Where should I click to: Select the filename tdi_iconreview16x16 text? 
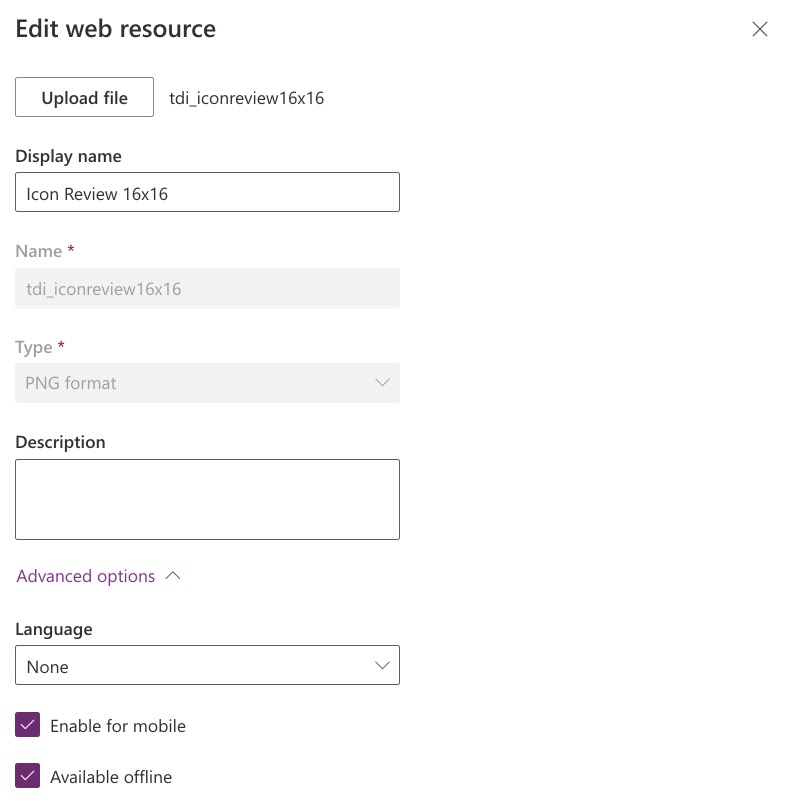[247, 97]
